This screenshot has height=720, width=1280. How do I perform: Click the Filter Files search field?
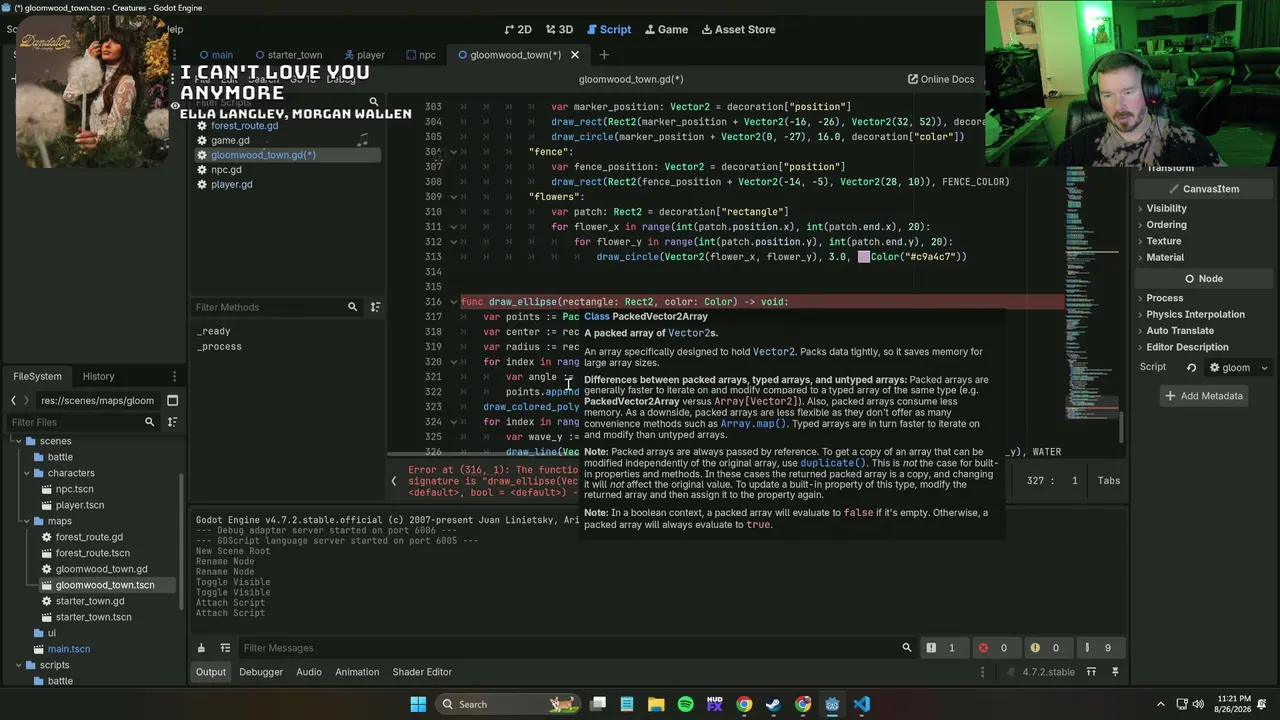click(x=82, y=422)
